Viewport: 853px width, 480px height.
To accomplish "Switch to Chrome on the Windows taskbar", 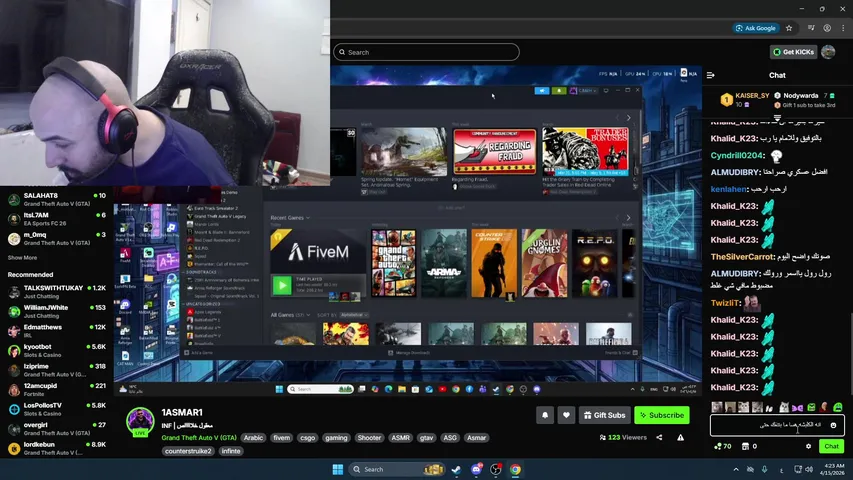I will (515, 469).
